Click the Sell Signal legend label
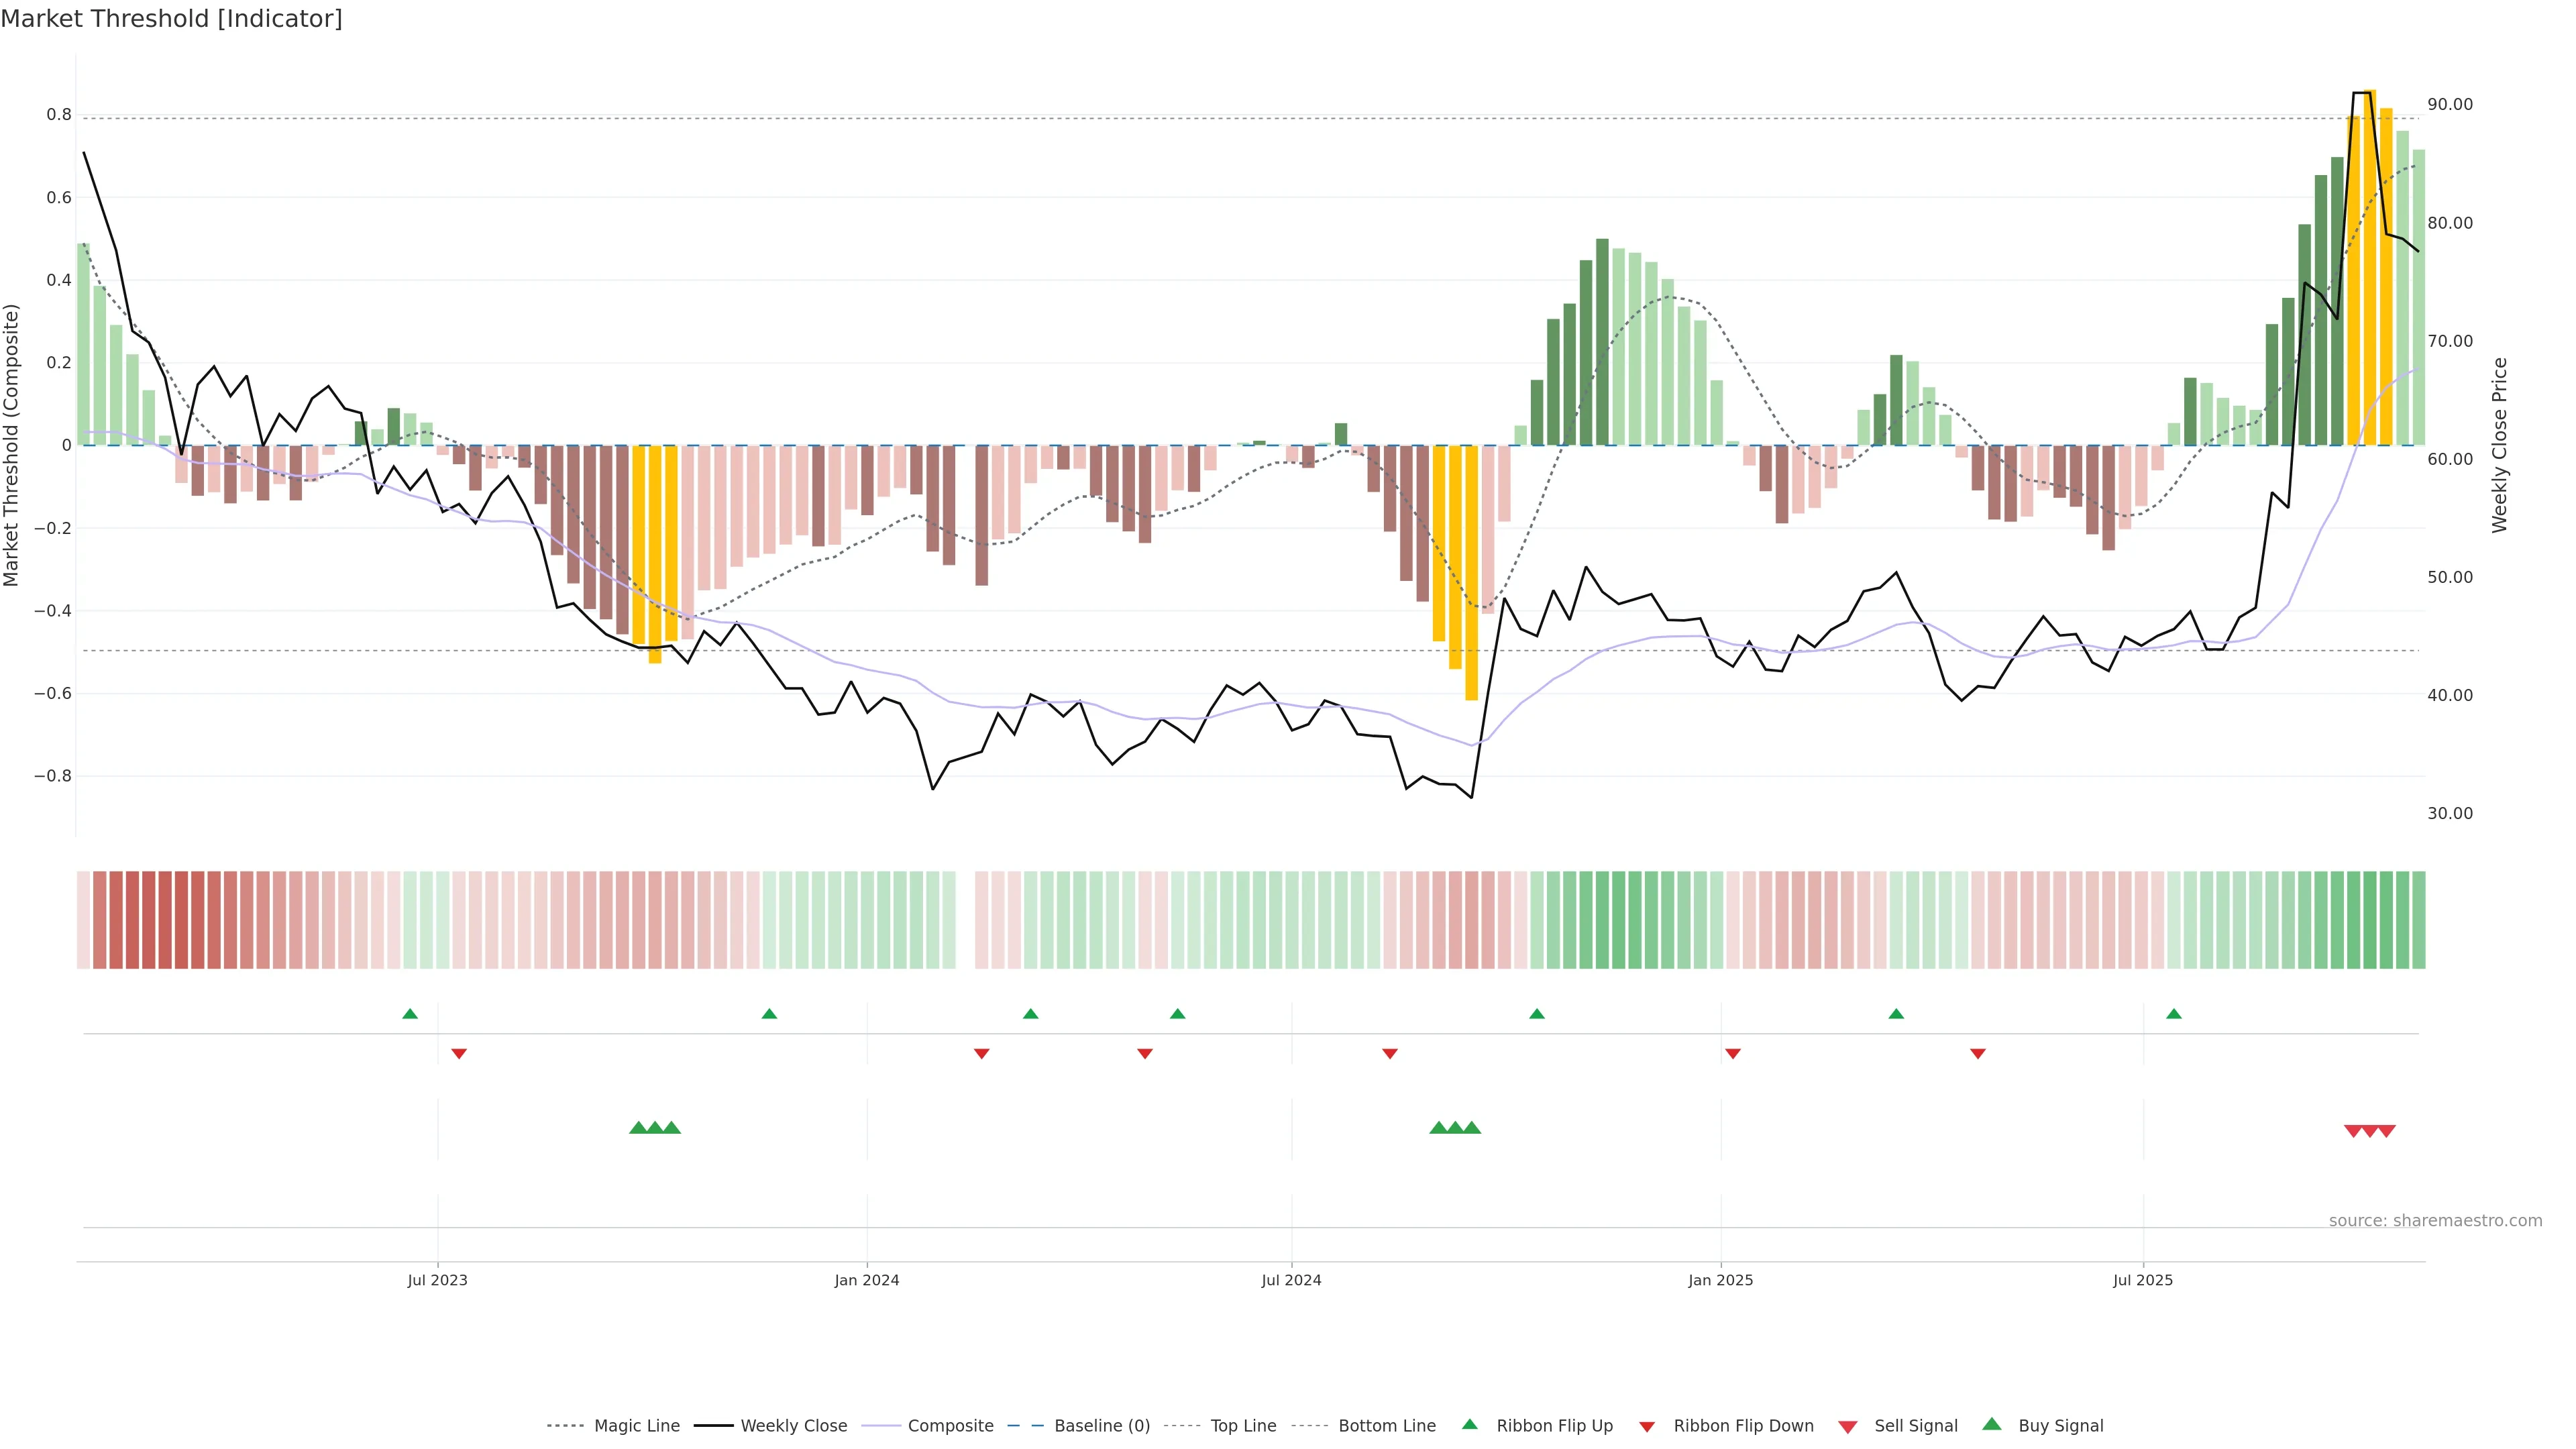This screenshot has width=2576, height=1449. (1915, 1426)
